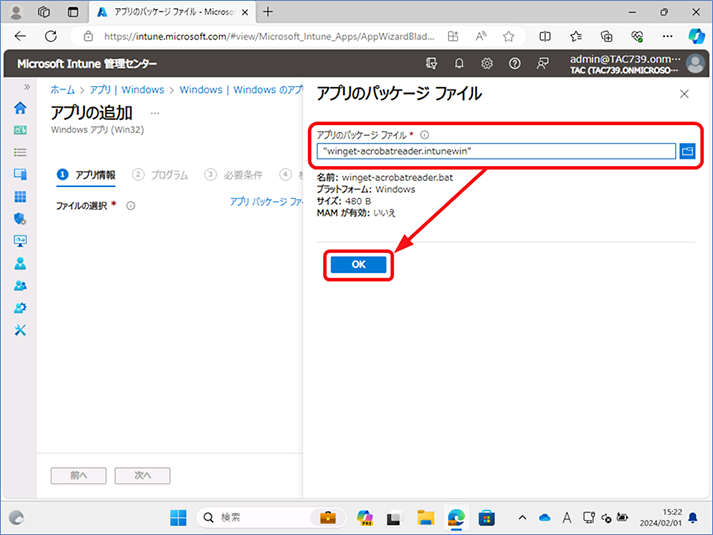Open a new browser tab
The height and width of the screenshot is (535, 713).
pos(268,12)
